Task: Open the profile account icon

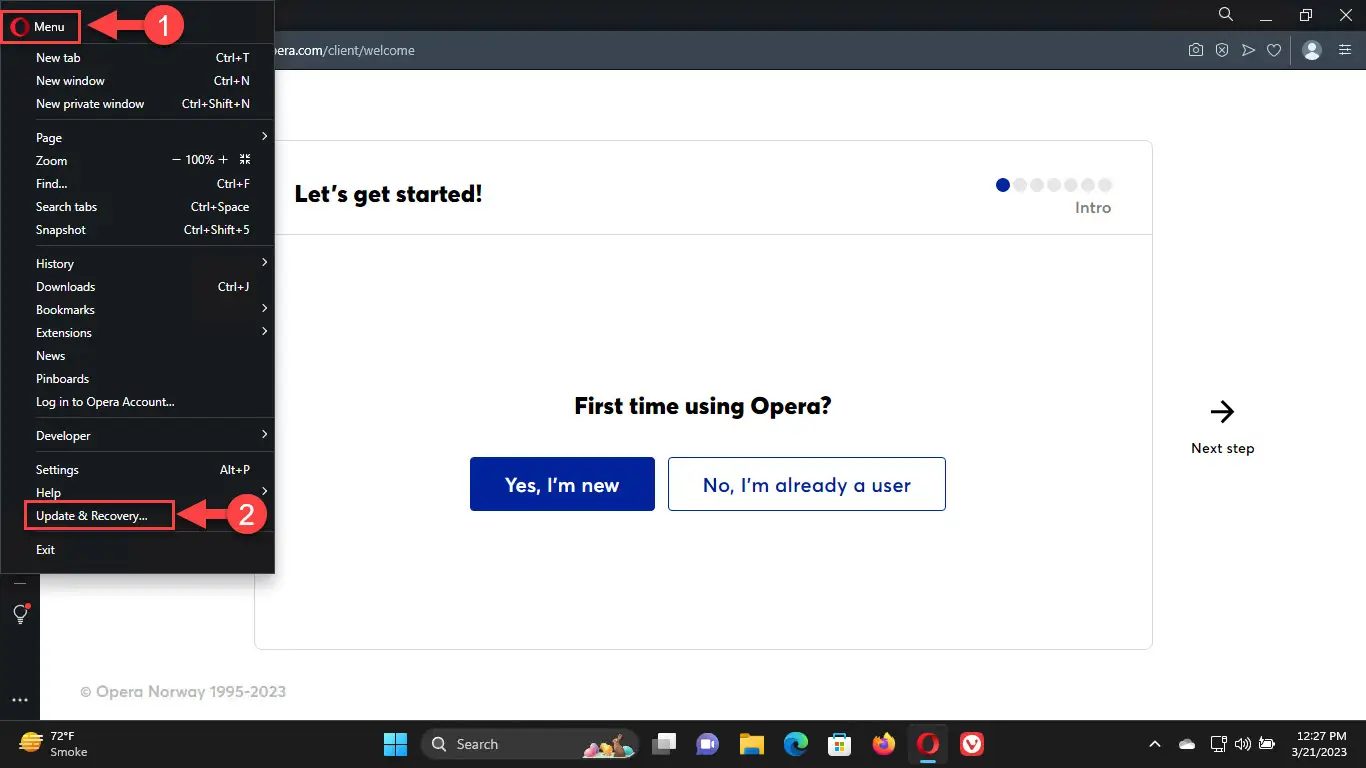Action: 1313,50
